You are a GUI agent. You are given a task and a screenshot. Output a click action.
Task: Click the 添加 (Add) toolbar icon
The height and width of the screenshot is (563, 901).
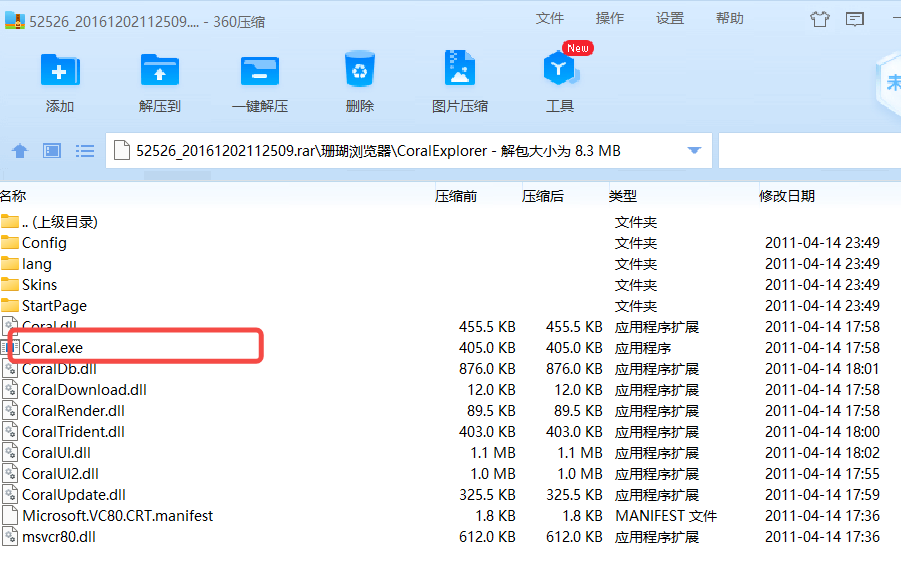click(x=60, y=71)
